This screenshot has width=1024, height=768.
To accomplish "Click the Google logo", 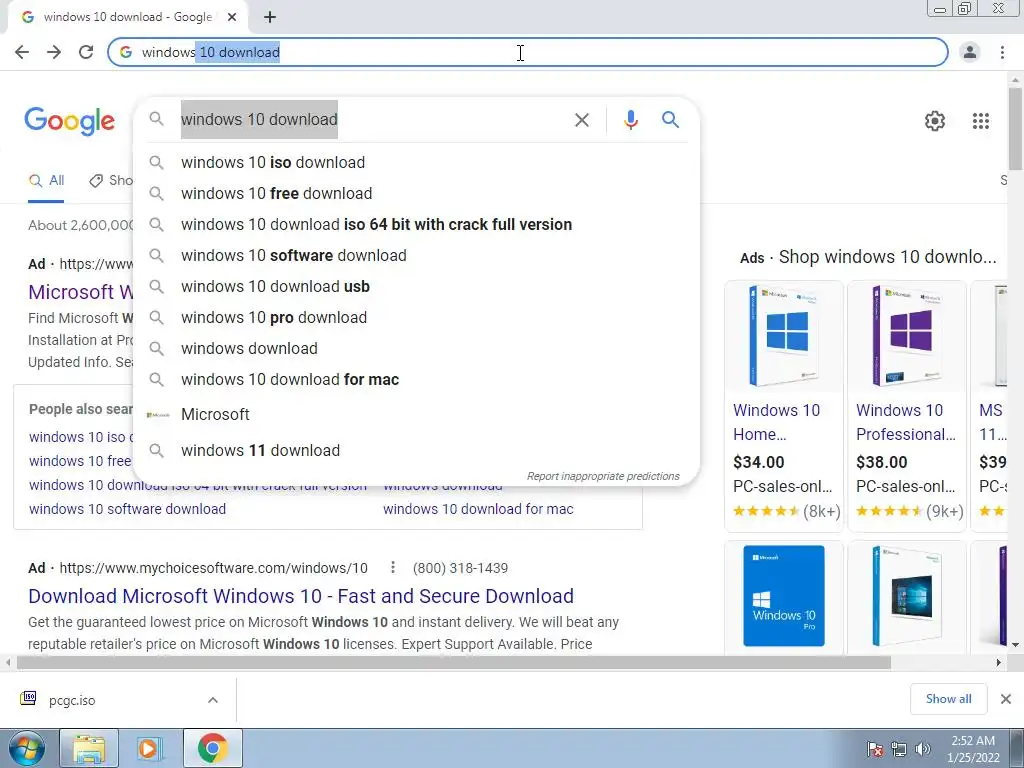I will [69, 121].
